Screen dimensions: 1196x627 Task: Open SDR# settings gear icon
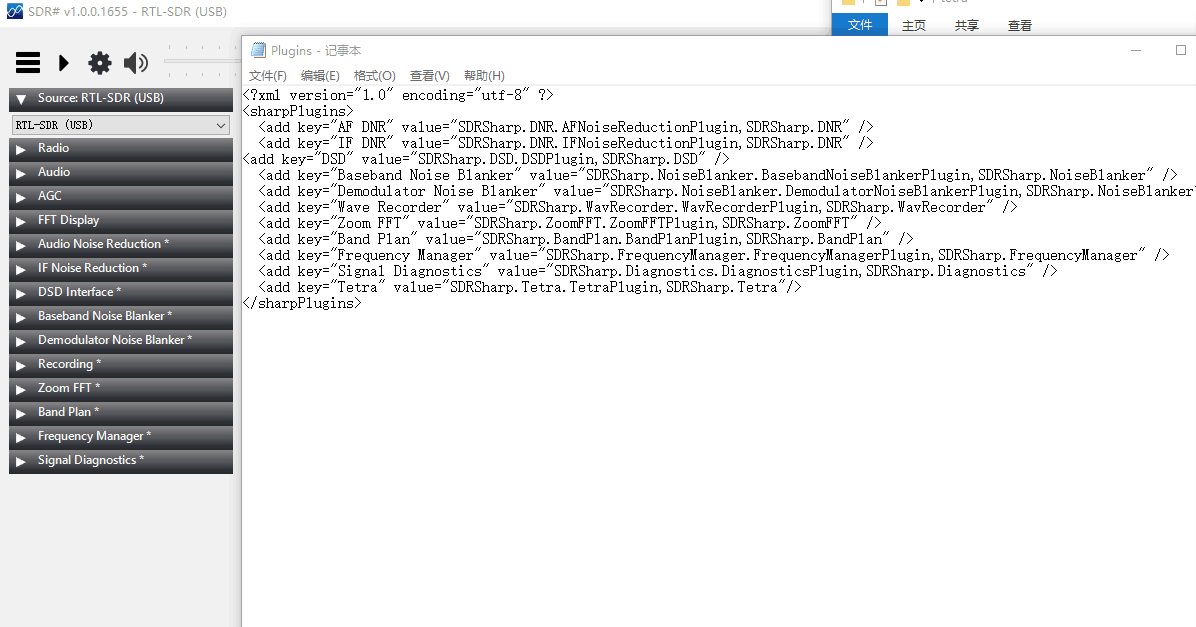tap(99, 63)
